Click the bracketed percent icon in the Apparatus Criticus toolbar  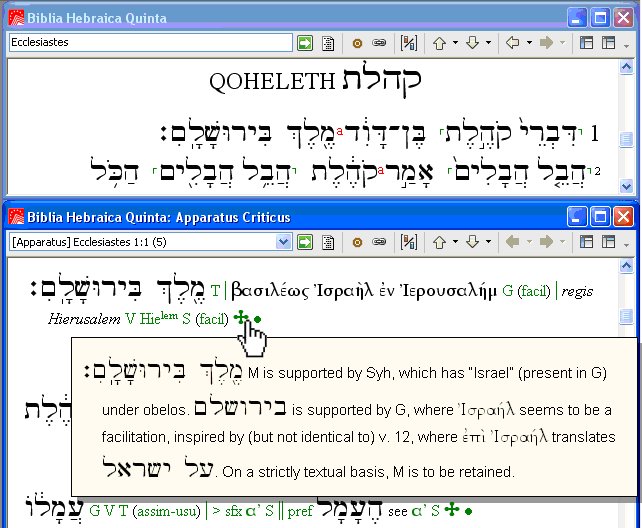(x=409, y=242)
